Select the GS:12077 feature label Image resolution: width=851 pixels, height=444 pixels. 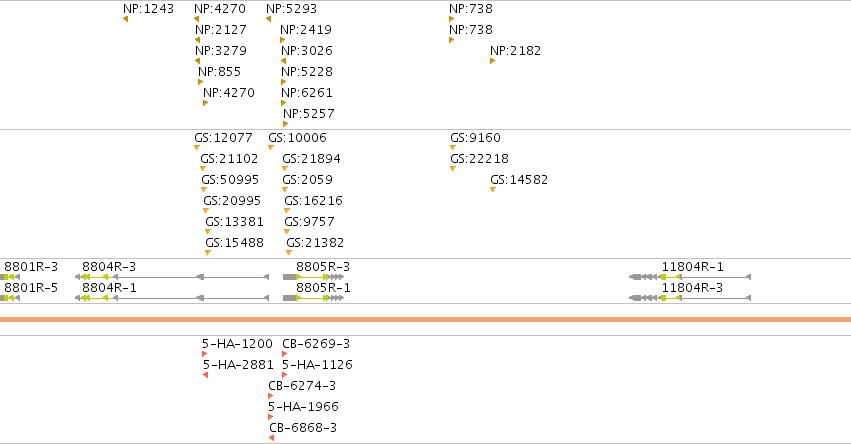tap(224, 138)
